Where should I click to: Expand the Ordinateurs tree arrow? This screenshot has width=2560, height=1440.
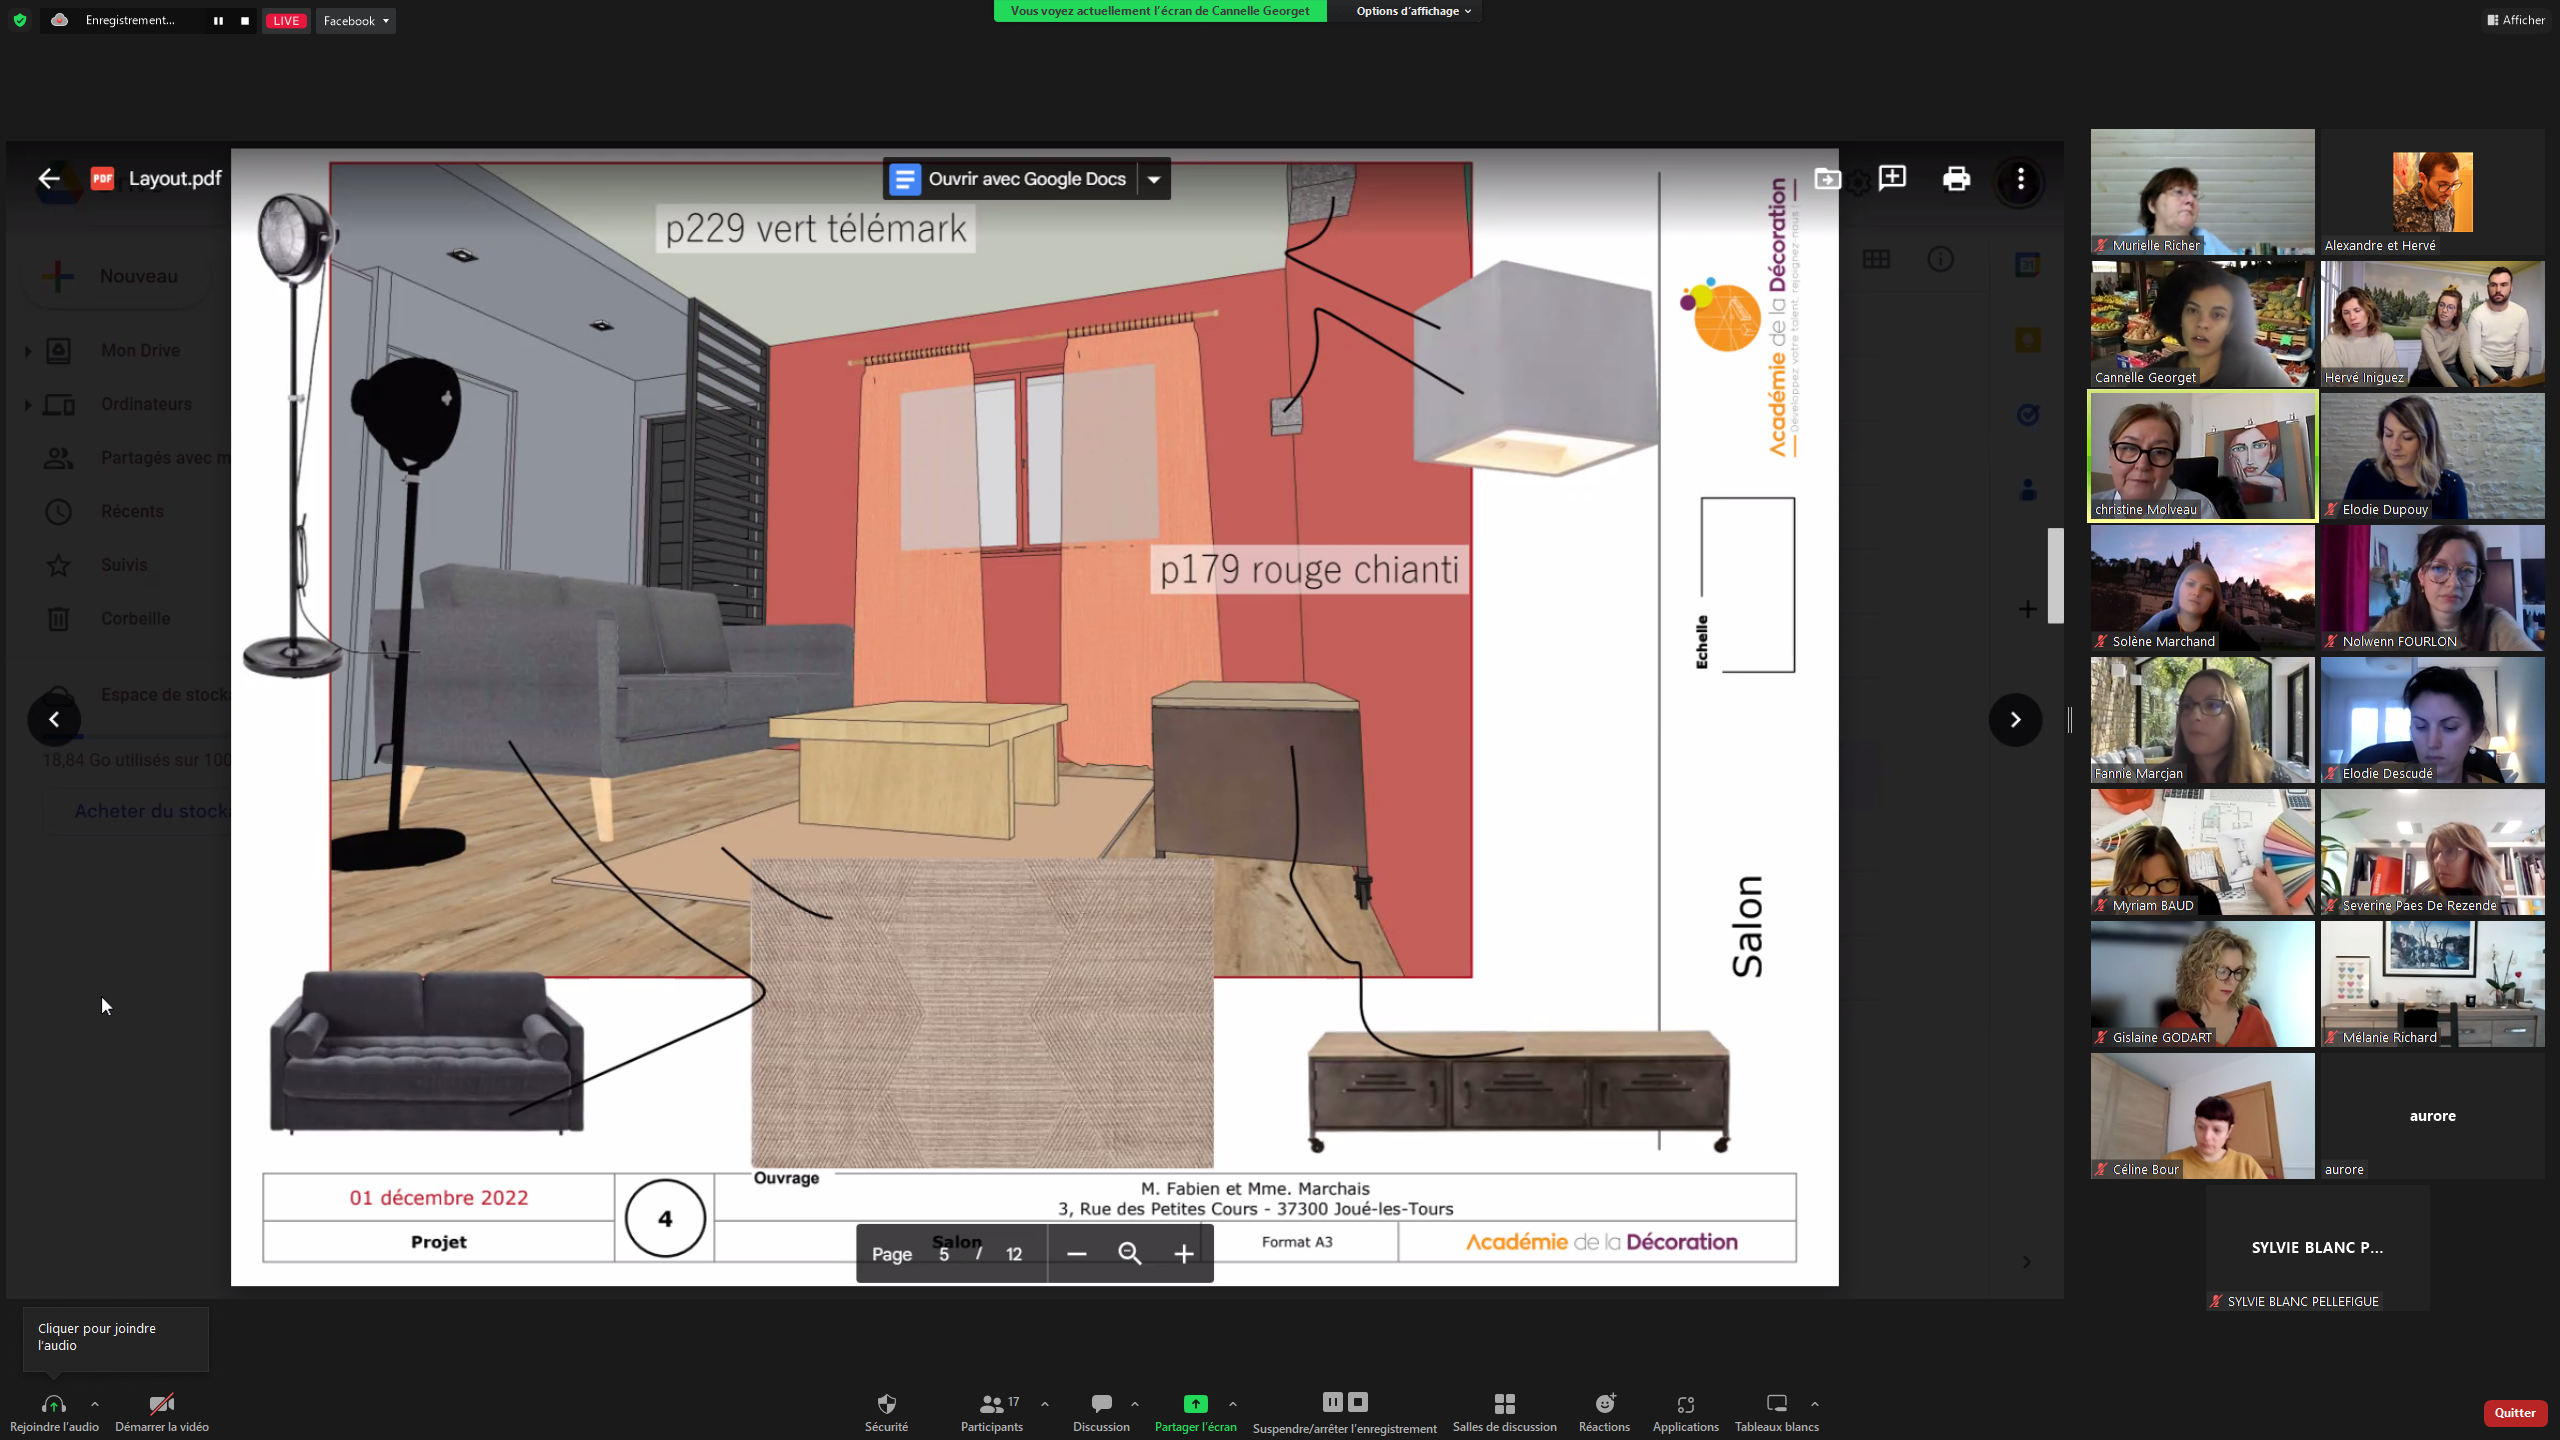coord(28,405)
